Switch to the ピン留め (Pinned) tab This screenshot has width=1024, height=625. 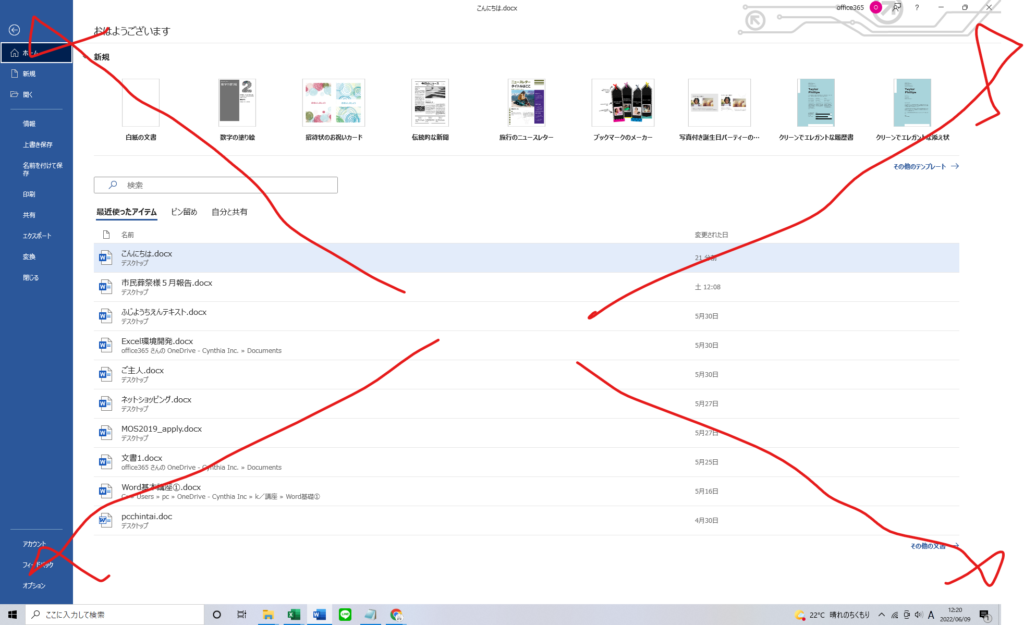pyautogui.click(x=184, y=212)
